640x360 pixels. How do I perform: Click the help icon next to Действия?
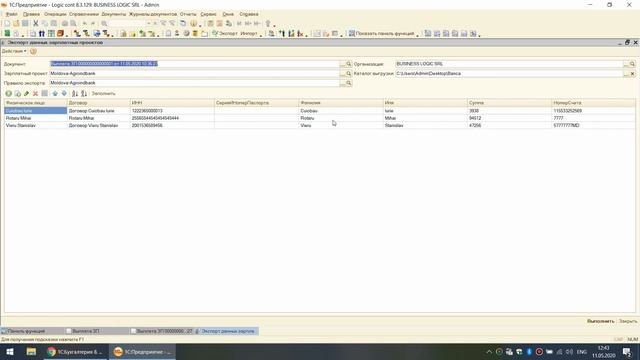pyautogui.click(x=33, y=51)
